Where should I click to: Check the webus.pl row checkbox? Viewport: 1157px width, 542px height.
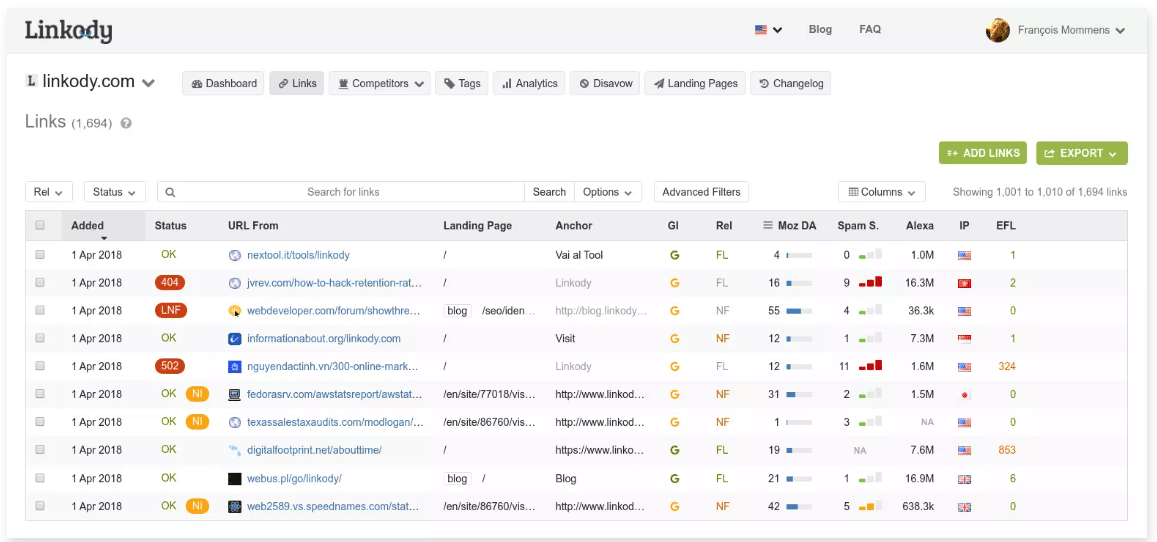pos(40,478)
